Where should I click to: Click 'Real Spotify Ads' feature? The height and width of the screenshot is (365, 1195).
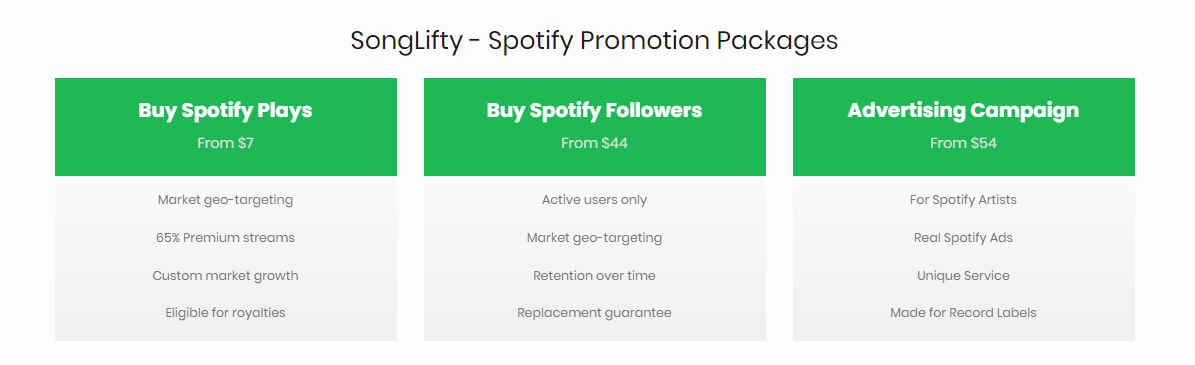[x=963, y=238]
